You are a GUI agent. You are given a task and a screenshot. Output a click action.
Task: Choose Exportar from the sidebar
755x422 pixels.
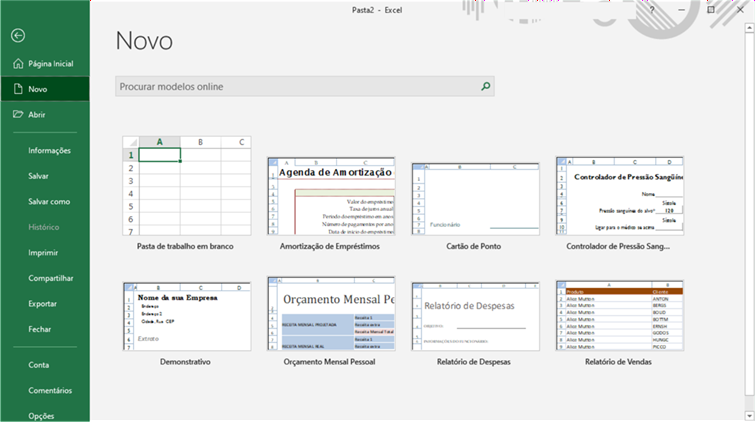43,303
